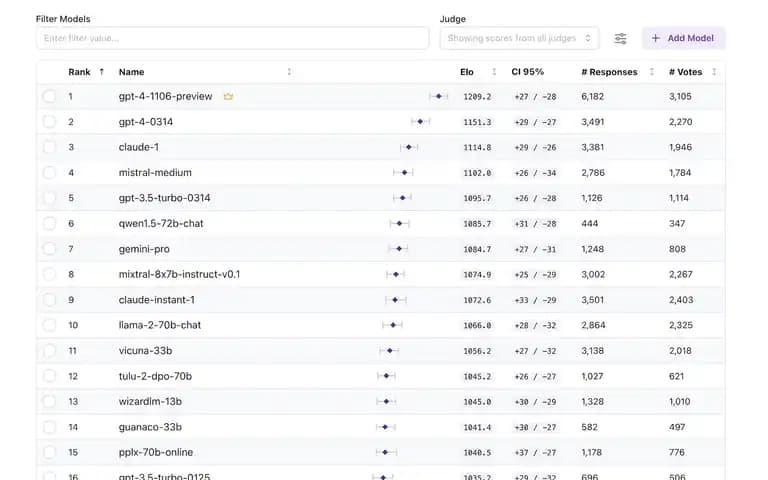This screenshot has width=768, height=480.
Task: Check the llama-2-70b-chat row checkbox
Action: coord(49,325)
